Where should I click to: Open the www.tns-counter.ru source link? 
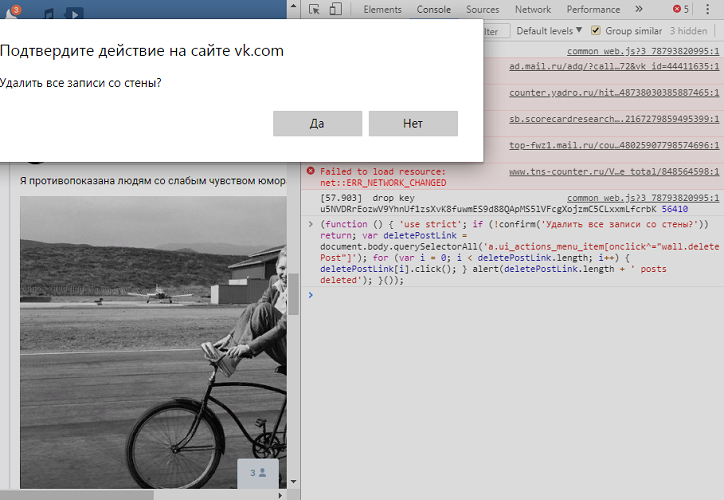coord(614,172)
